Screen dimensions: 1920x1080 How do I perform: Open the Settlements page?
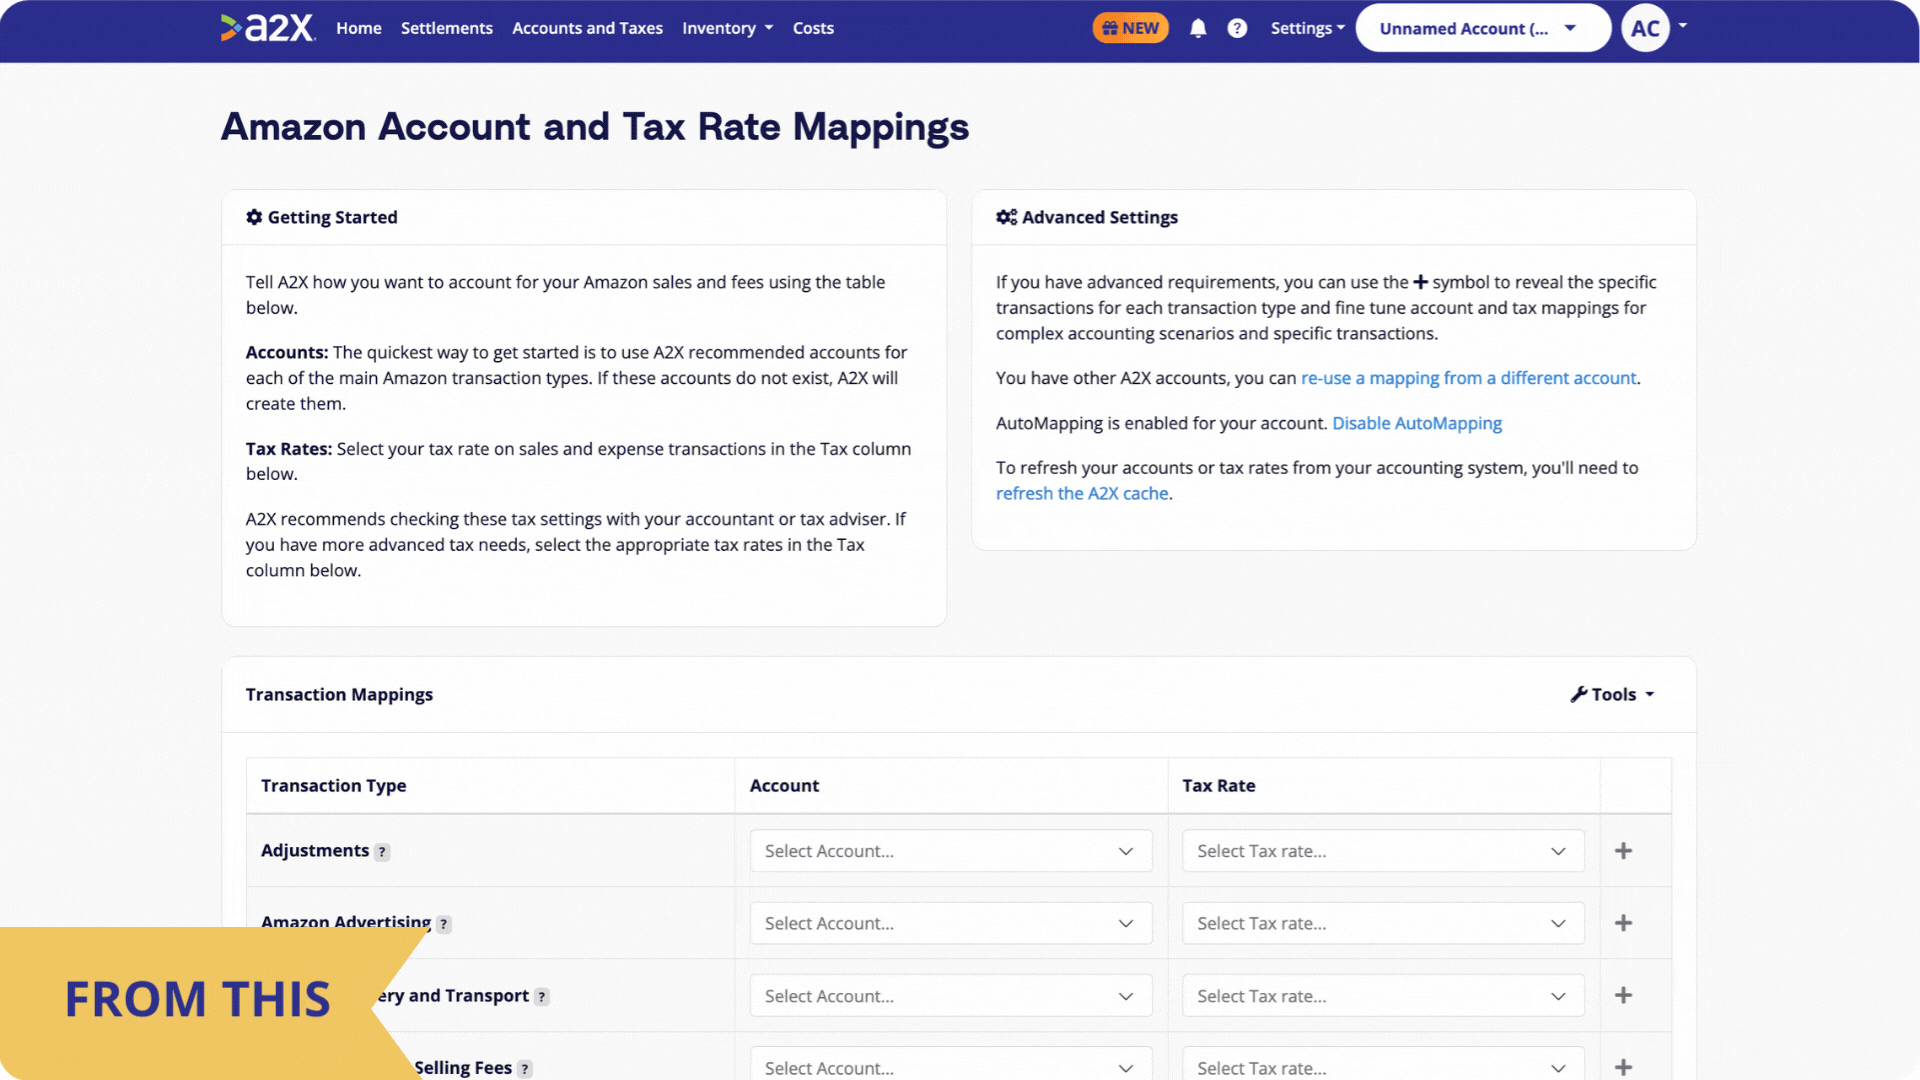point(447,28)
